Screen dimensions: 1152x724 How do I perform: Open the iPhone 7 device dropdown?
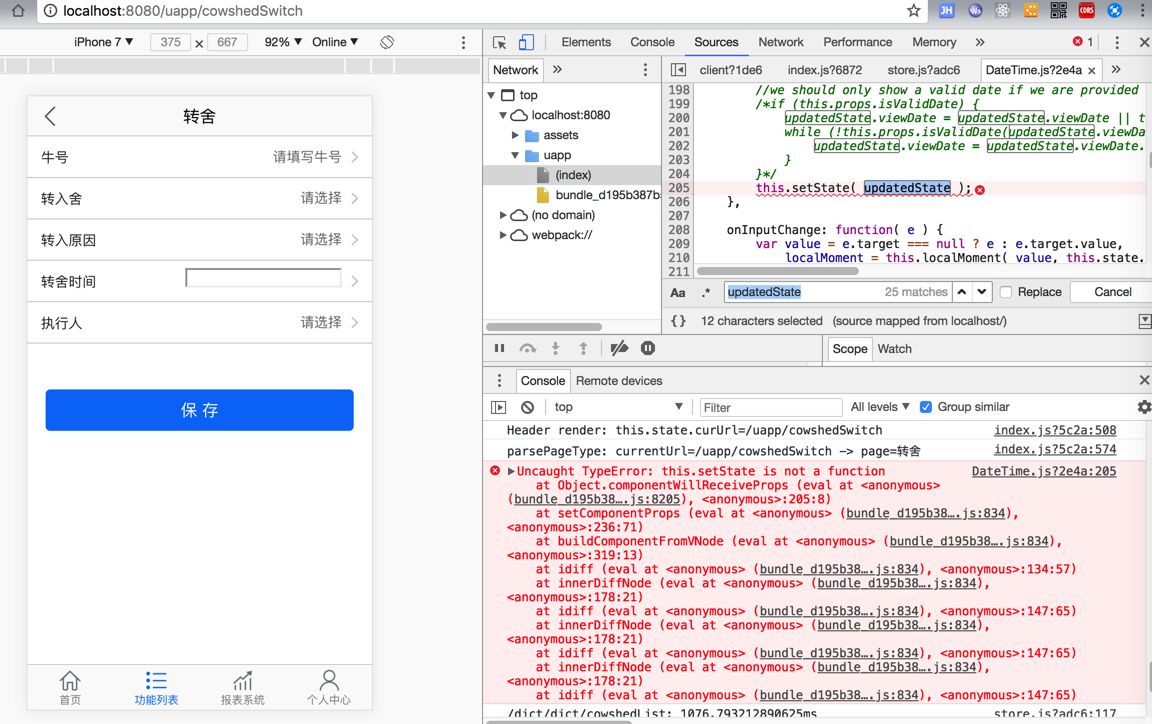(x=103, y=42)
